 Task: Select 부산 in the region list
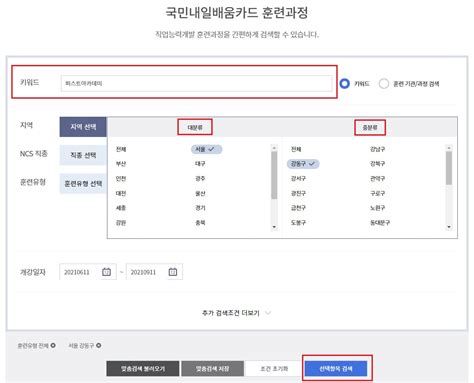point(121,164)
